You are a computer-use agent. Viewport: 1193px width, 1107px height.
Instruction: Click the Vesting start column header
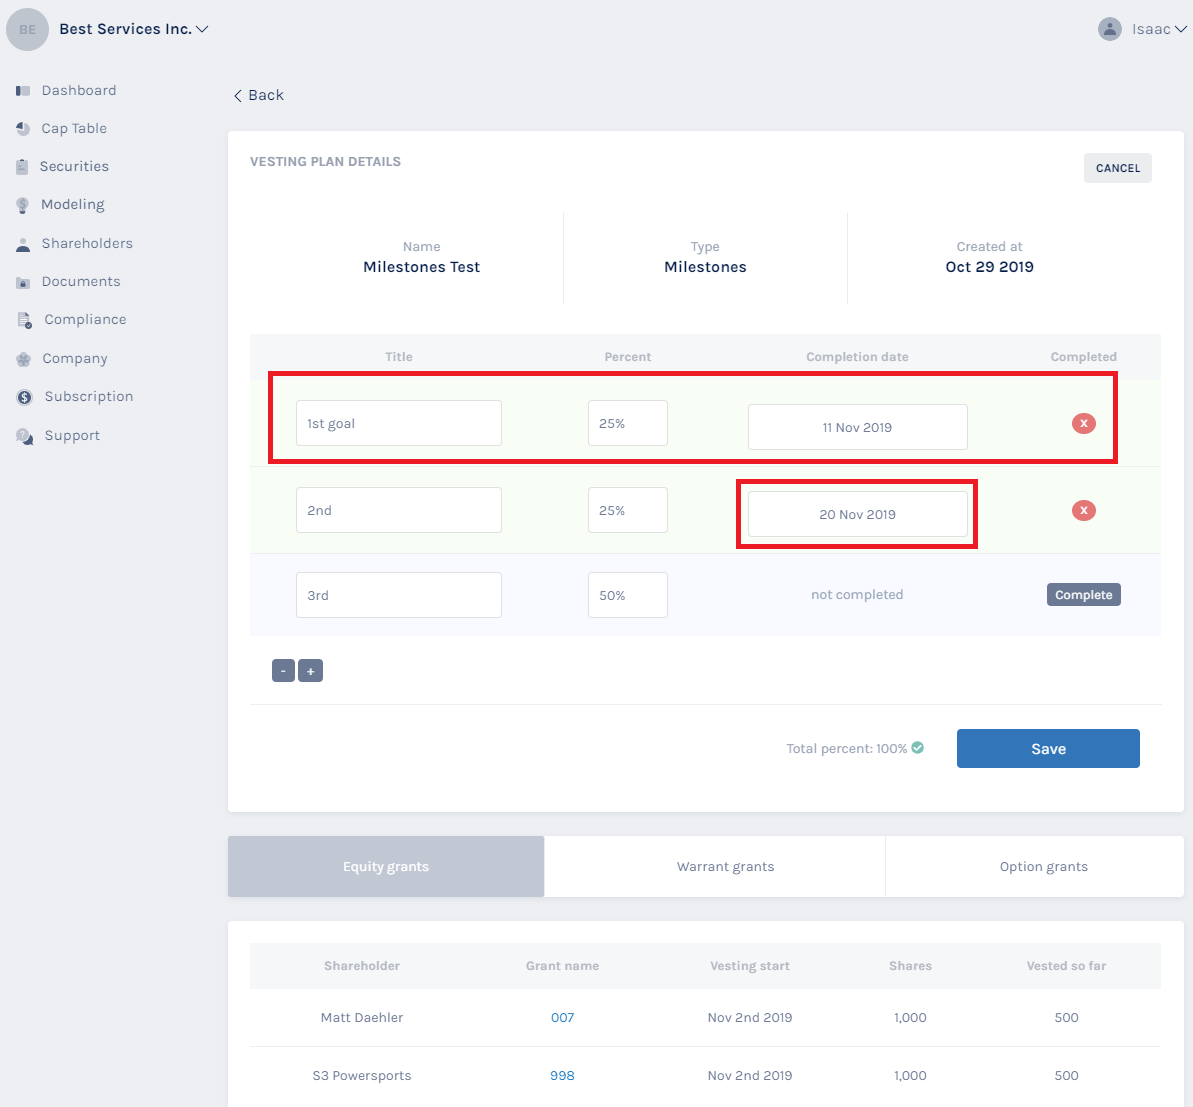(x=749, y=965)
